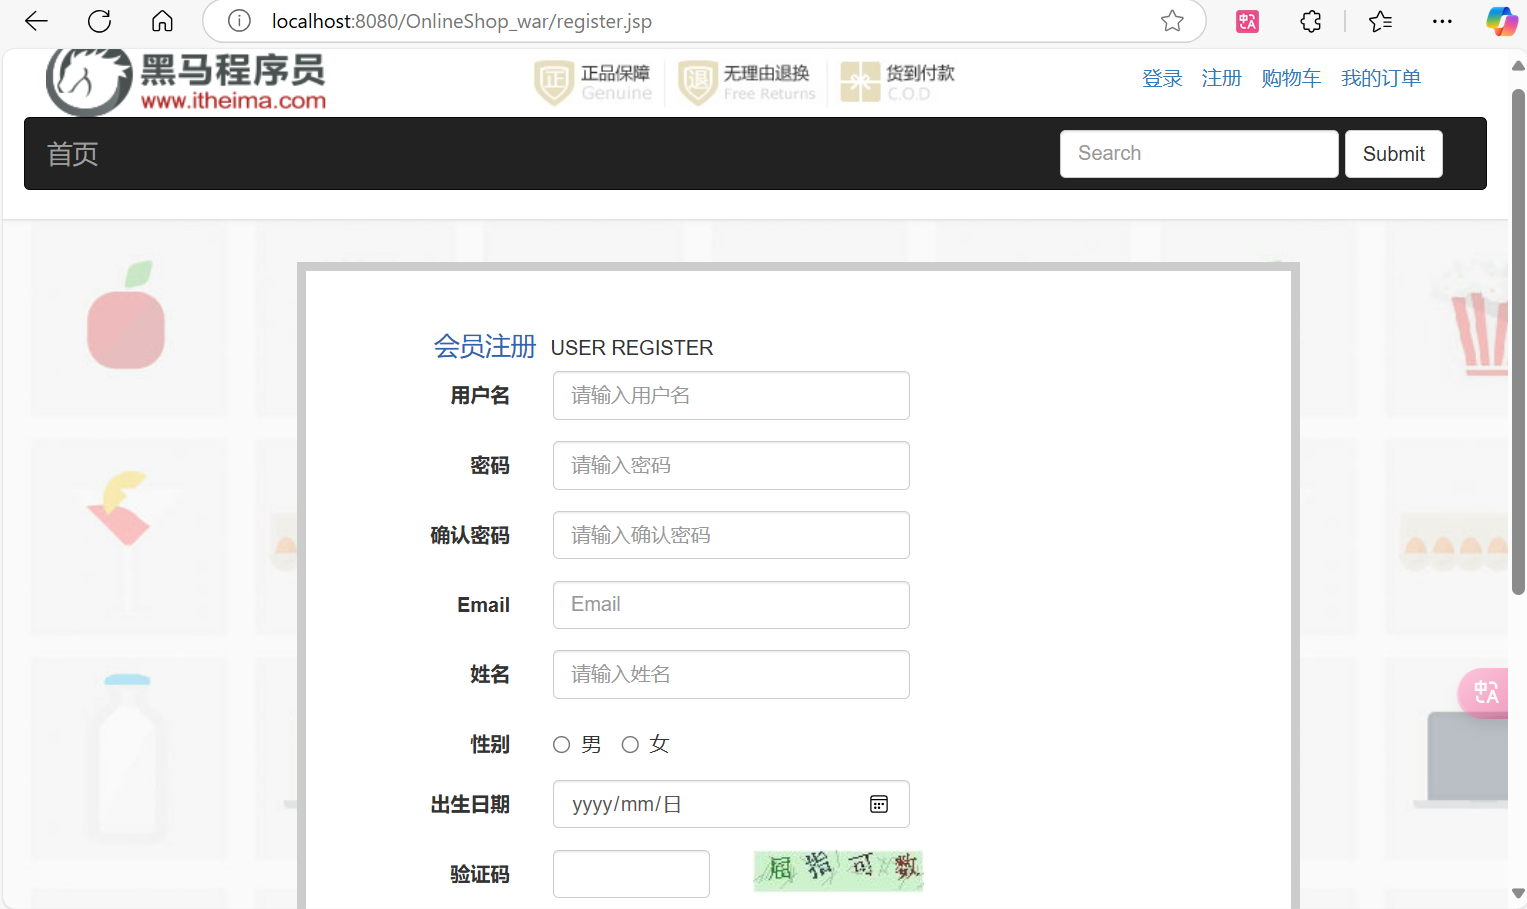Open the 我的订单 my orders link
This screenshot has height=909, width=1527.
1381,78
